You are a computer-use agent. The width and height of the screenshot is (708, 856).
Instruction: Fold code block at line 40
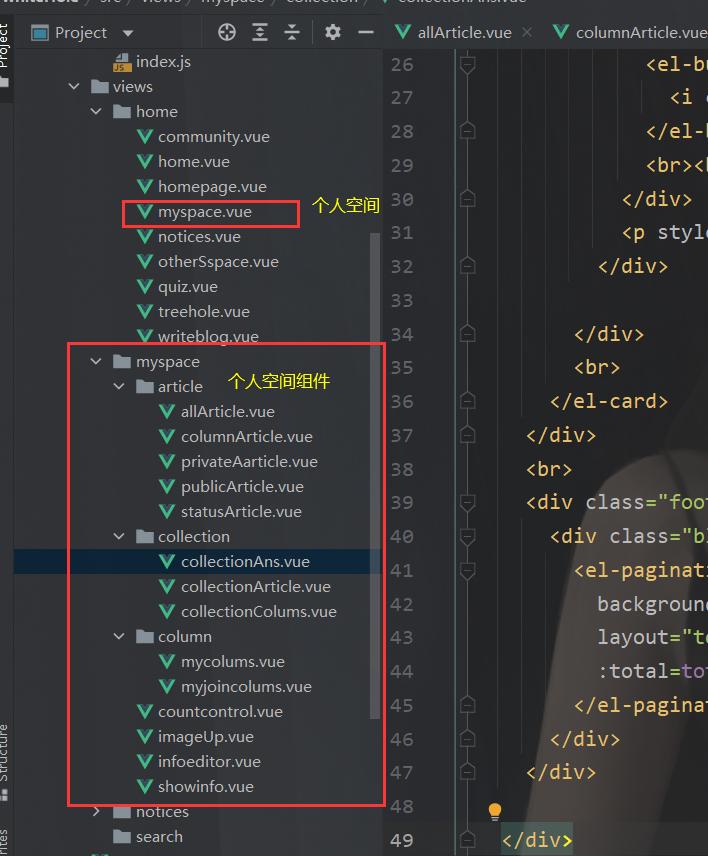click(x=467, y=537)
